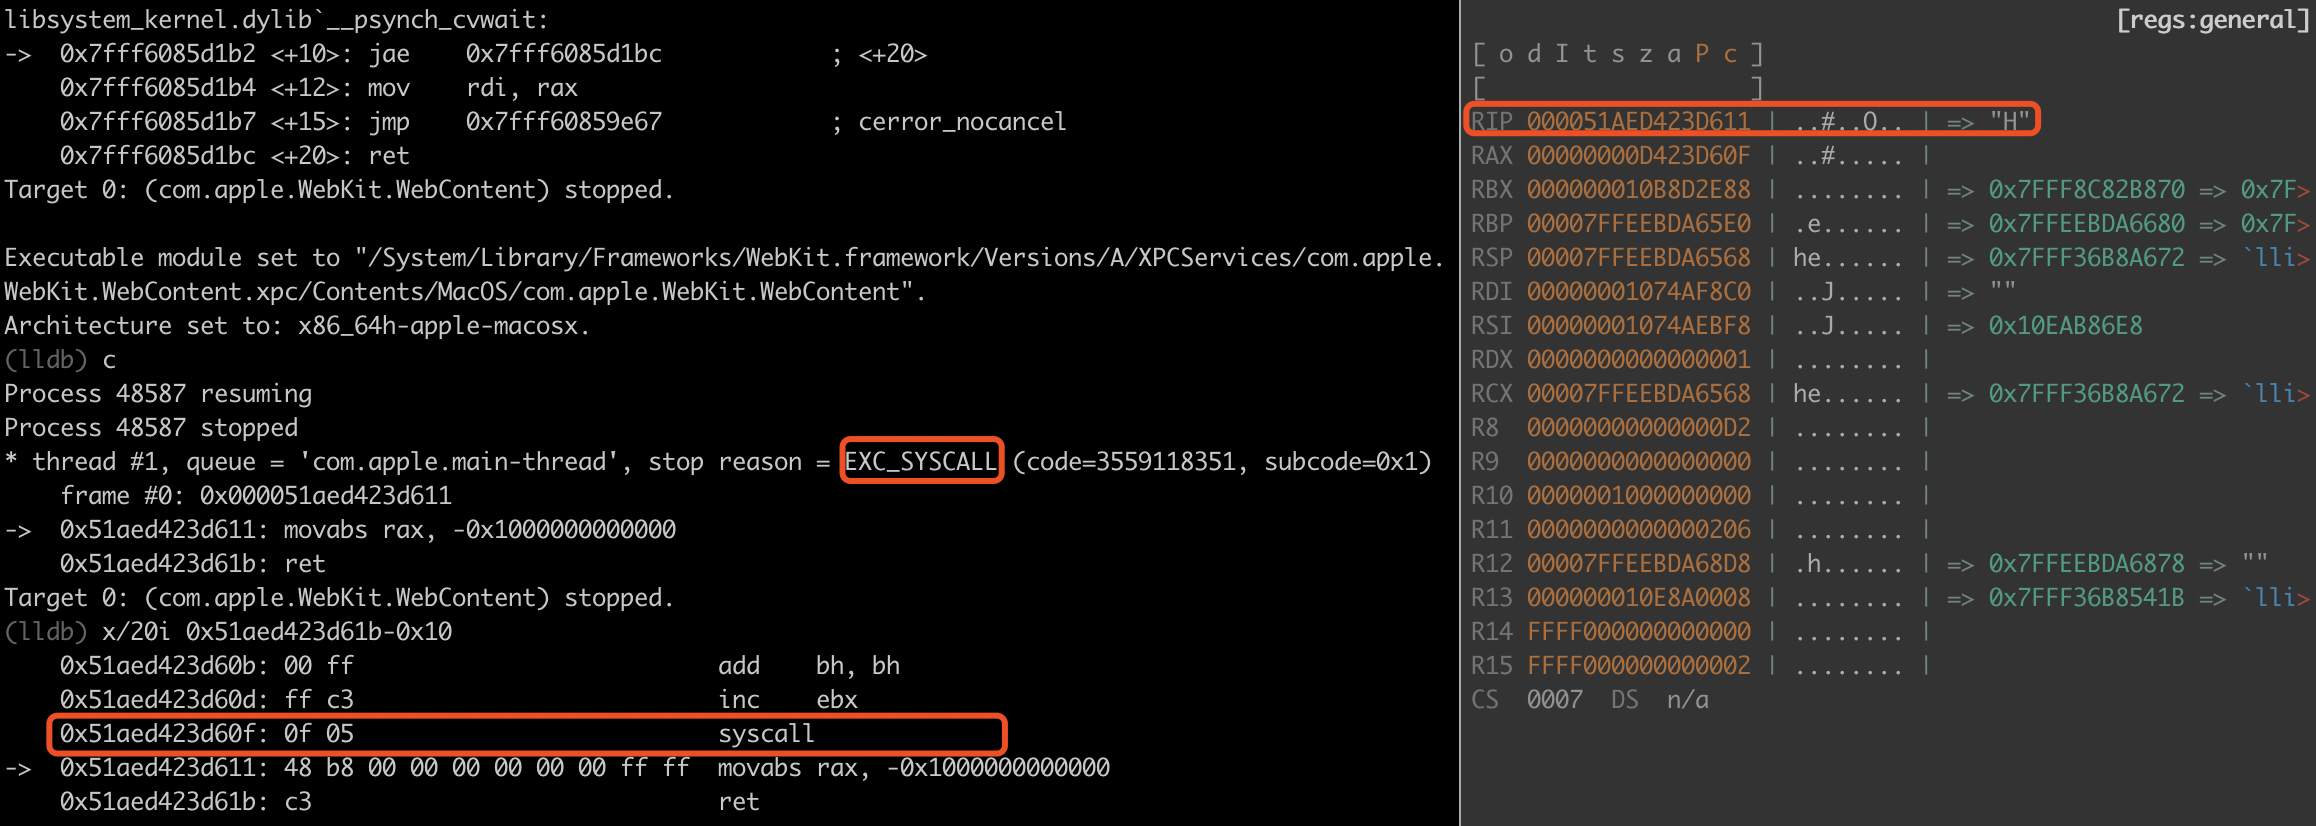Click the "frame #0" address line
The height and width of the screenshot is (826, 2316).
coord(256,496)
